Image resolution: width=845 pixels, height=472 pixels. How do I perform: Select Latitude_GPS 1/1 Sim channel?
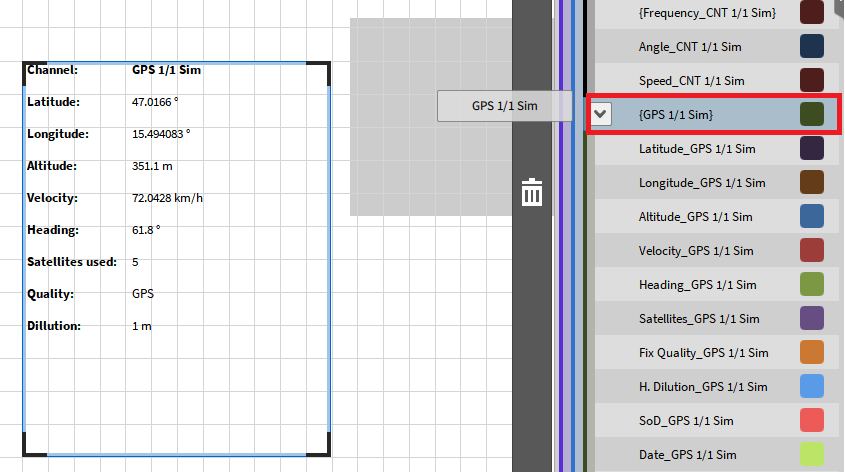(697, 149)
